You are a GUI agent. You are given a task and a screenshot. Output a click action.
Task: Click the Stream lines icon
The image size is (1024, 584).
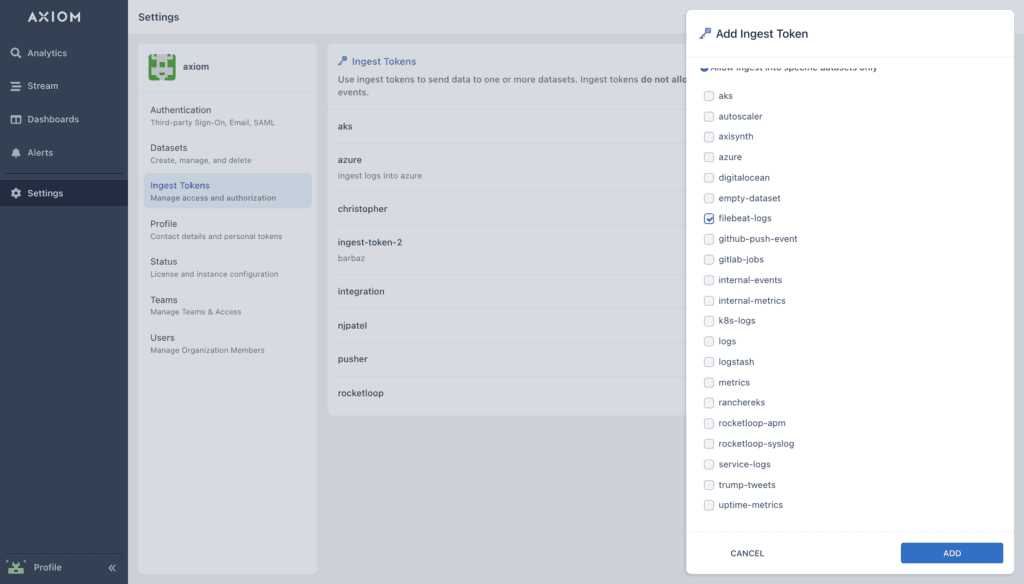[x=16, y=86]
